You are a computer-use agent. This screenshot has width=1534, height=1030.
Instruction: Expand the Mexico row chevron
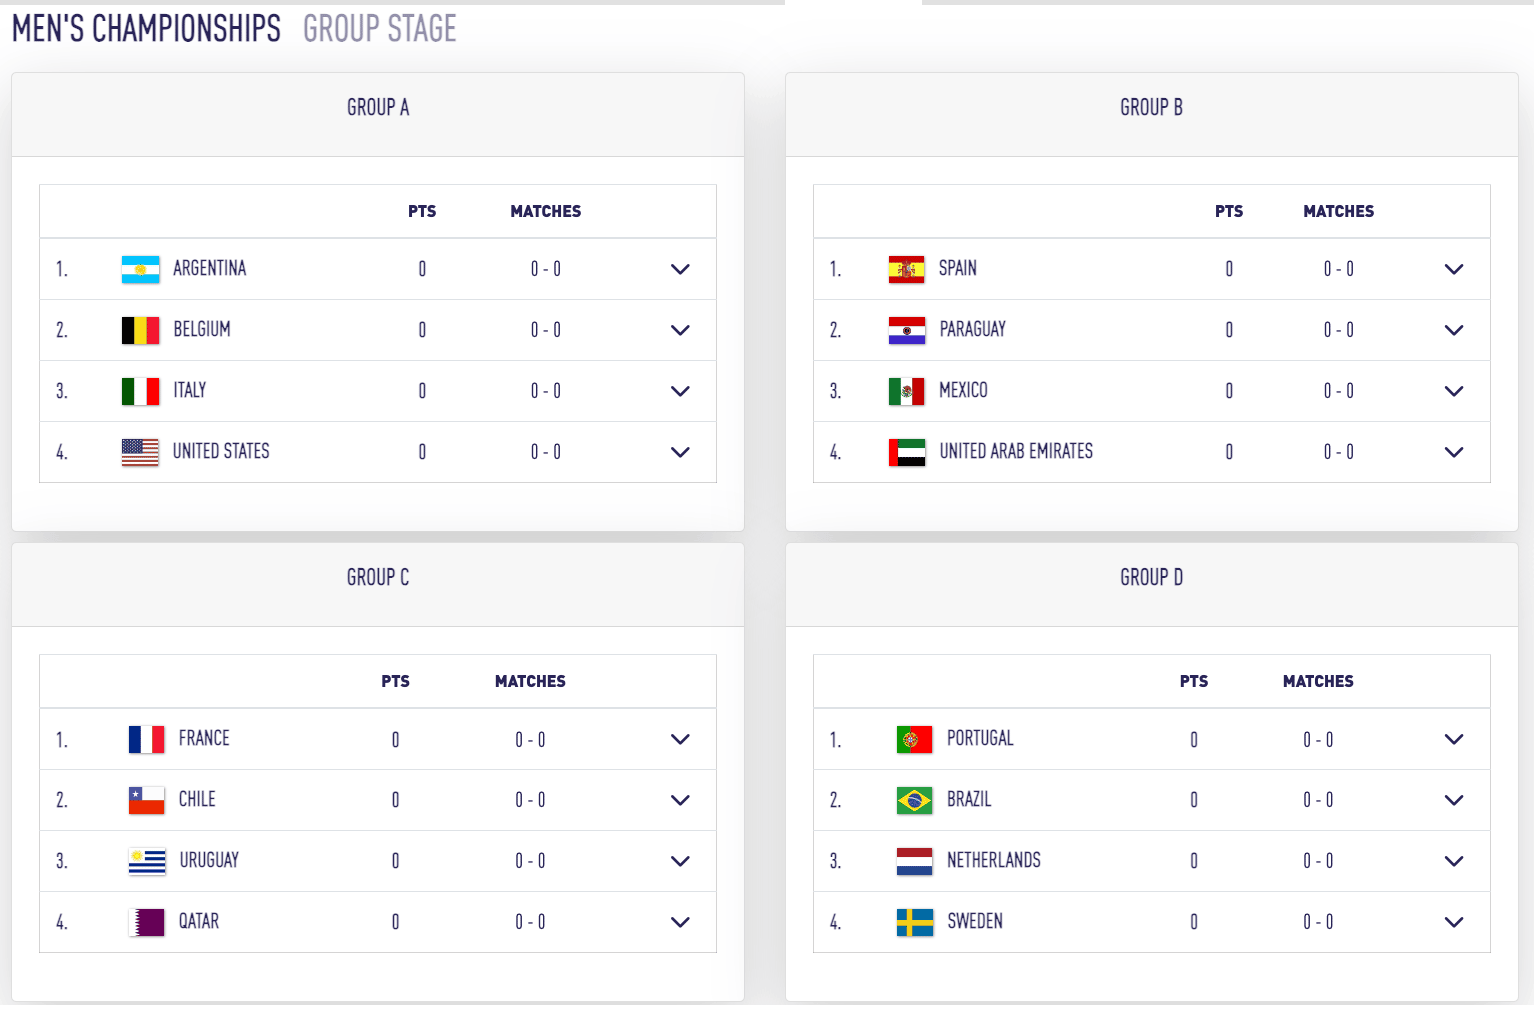[1454, 391]
